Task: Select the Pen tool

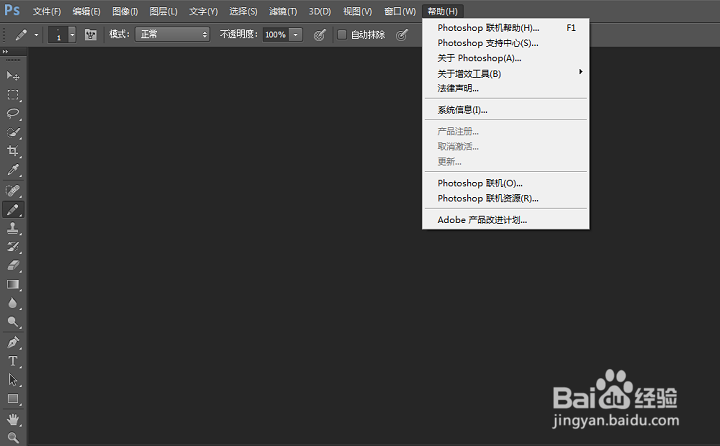Action: [x=13, y=342]
